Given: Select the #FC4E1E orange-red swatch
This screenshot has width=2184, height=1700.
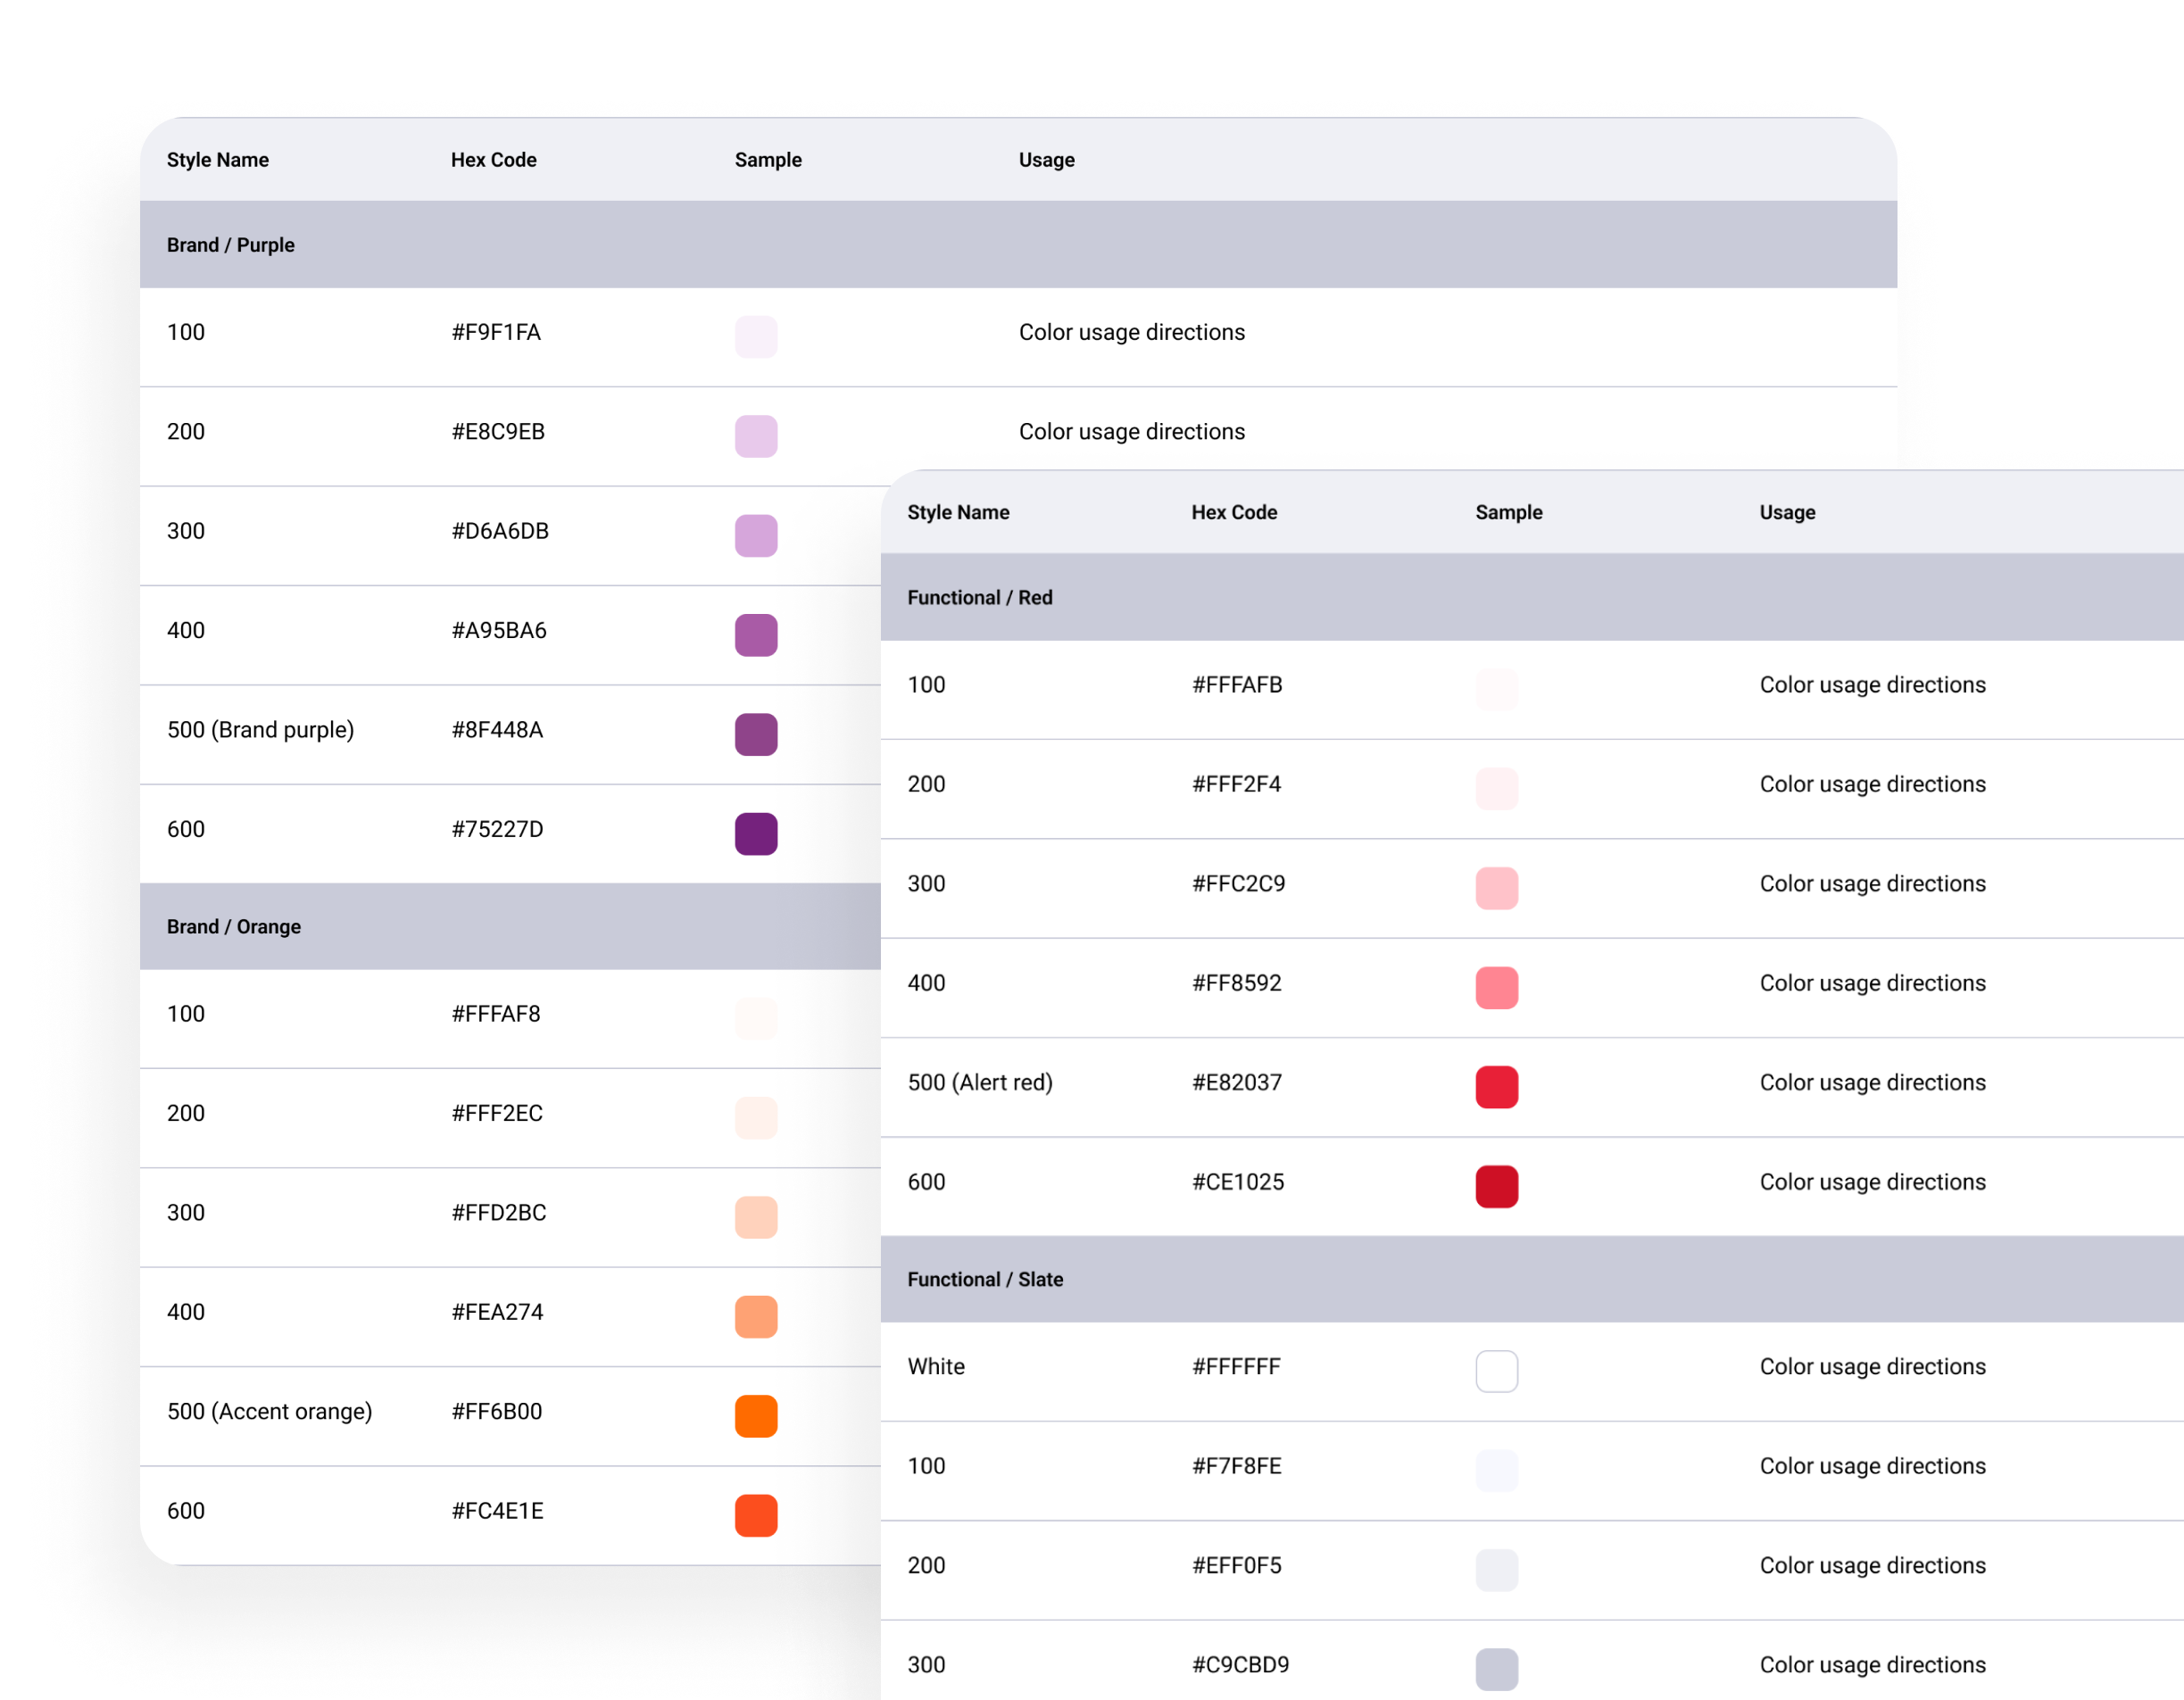Looking at the screenshot, I should 756,1514.
